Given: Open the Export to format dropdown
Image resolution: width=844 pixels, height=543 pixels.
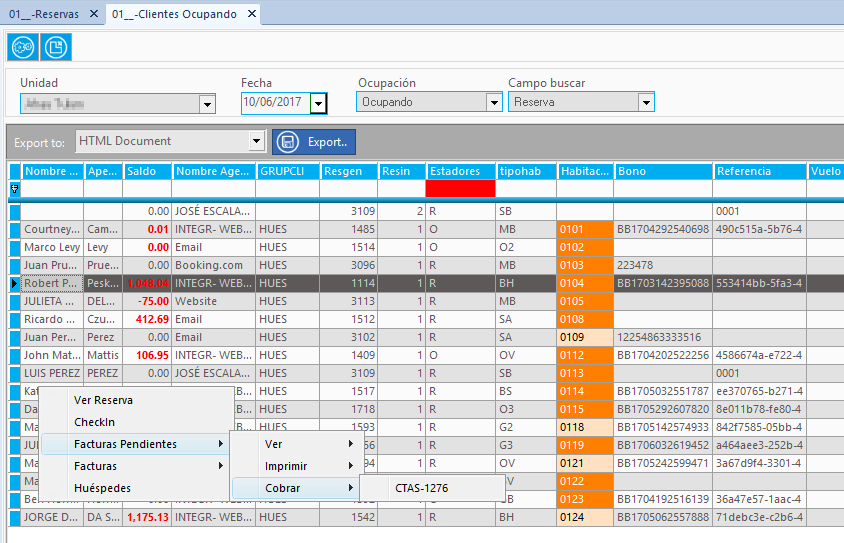Looking at the screenshot, I should (x=257, y=142).
